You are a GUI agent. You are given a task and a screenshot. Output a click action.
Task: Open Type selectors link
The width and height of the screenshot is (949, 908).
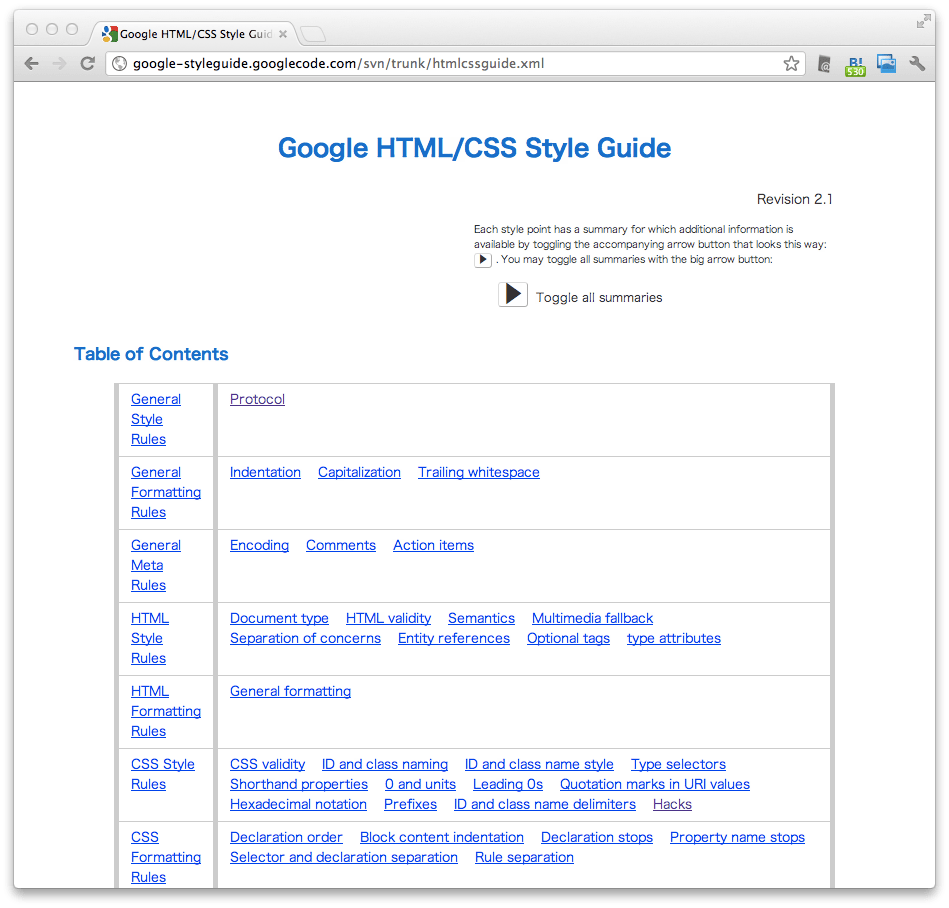(678, 764)
